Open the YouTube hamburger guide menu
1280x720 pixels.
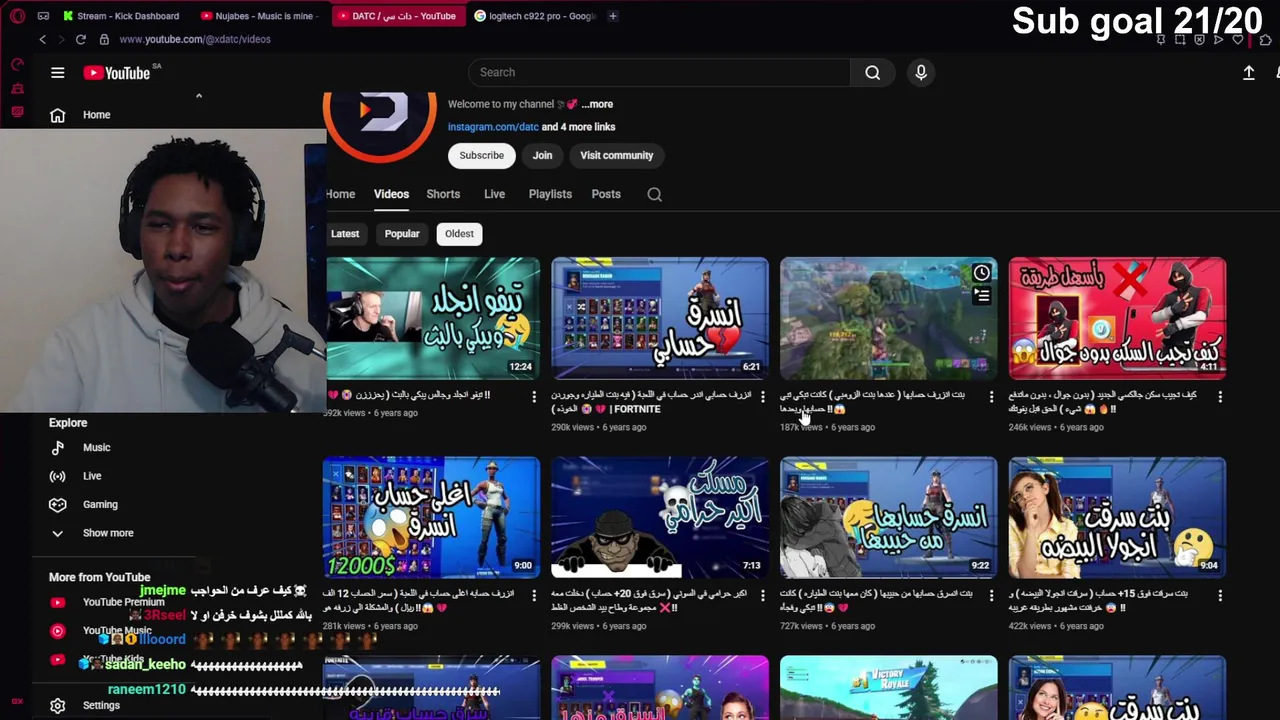(58, 72)
